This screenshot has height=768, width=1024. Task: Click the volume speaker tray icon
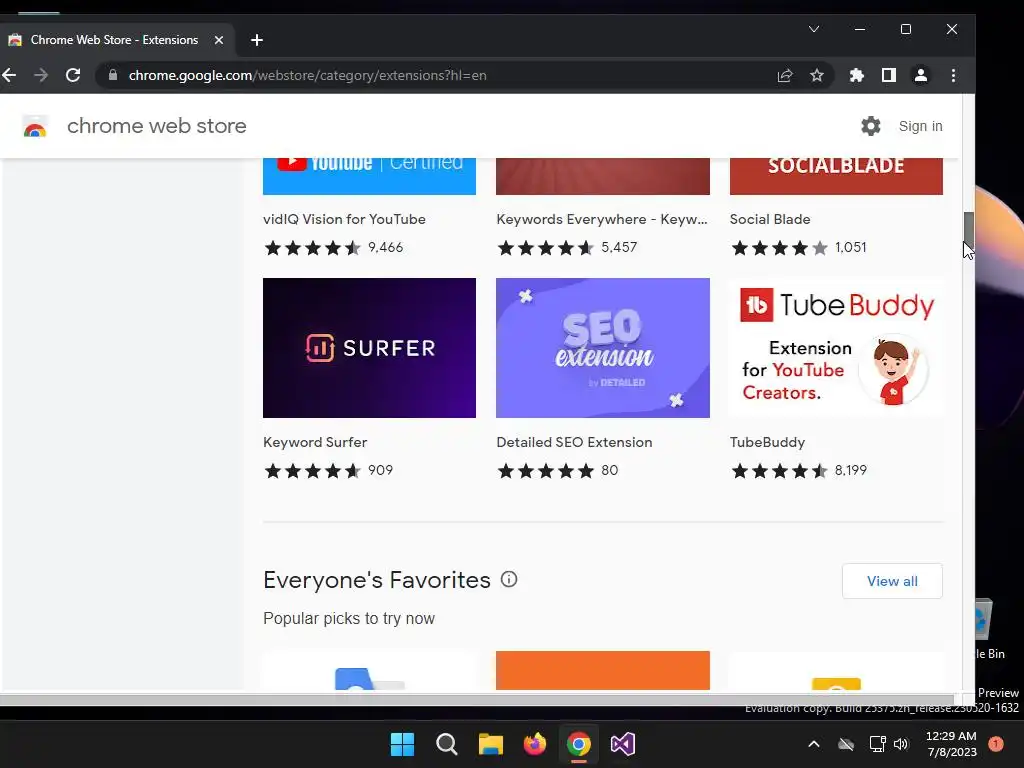pyautogui.click(x=901, y=744)
